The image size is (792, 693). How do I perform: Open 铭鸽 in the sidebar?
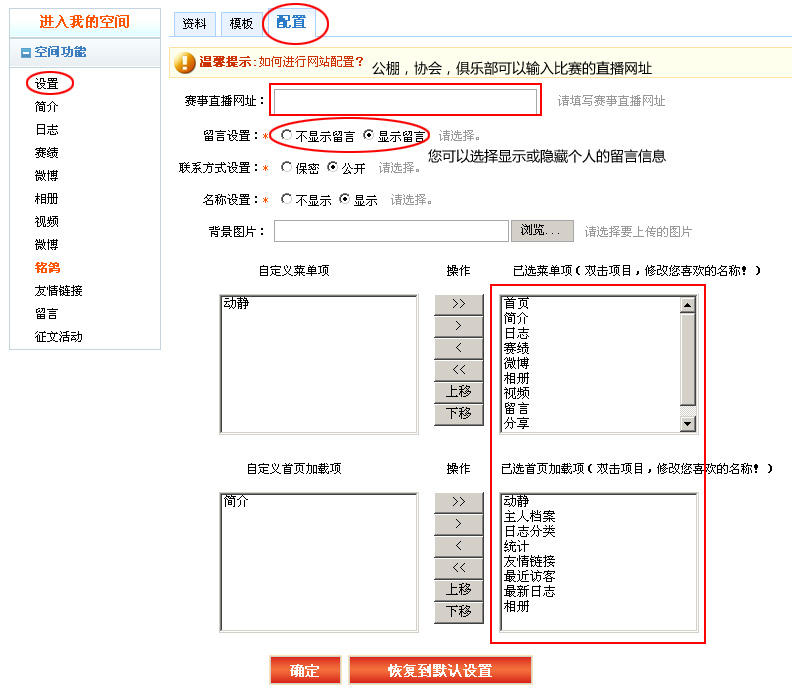[x=47, y=268]
